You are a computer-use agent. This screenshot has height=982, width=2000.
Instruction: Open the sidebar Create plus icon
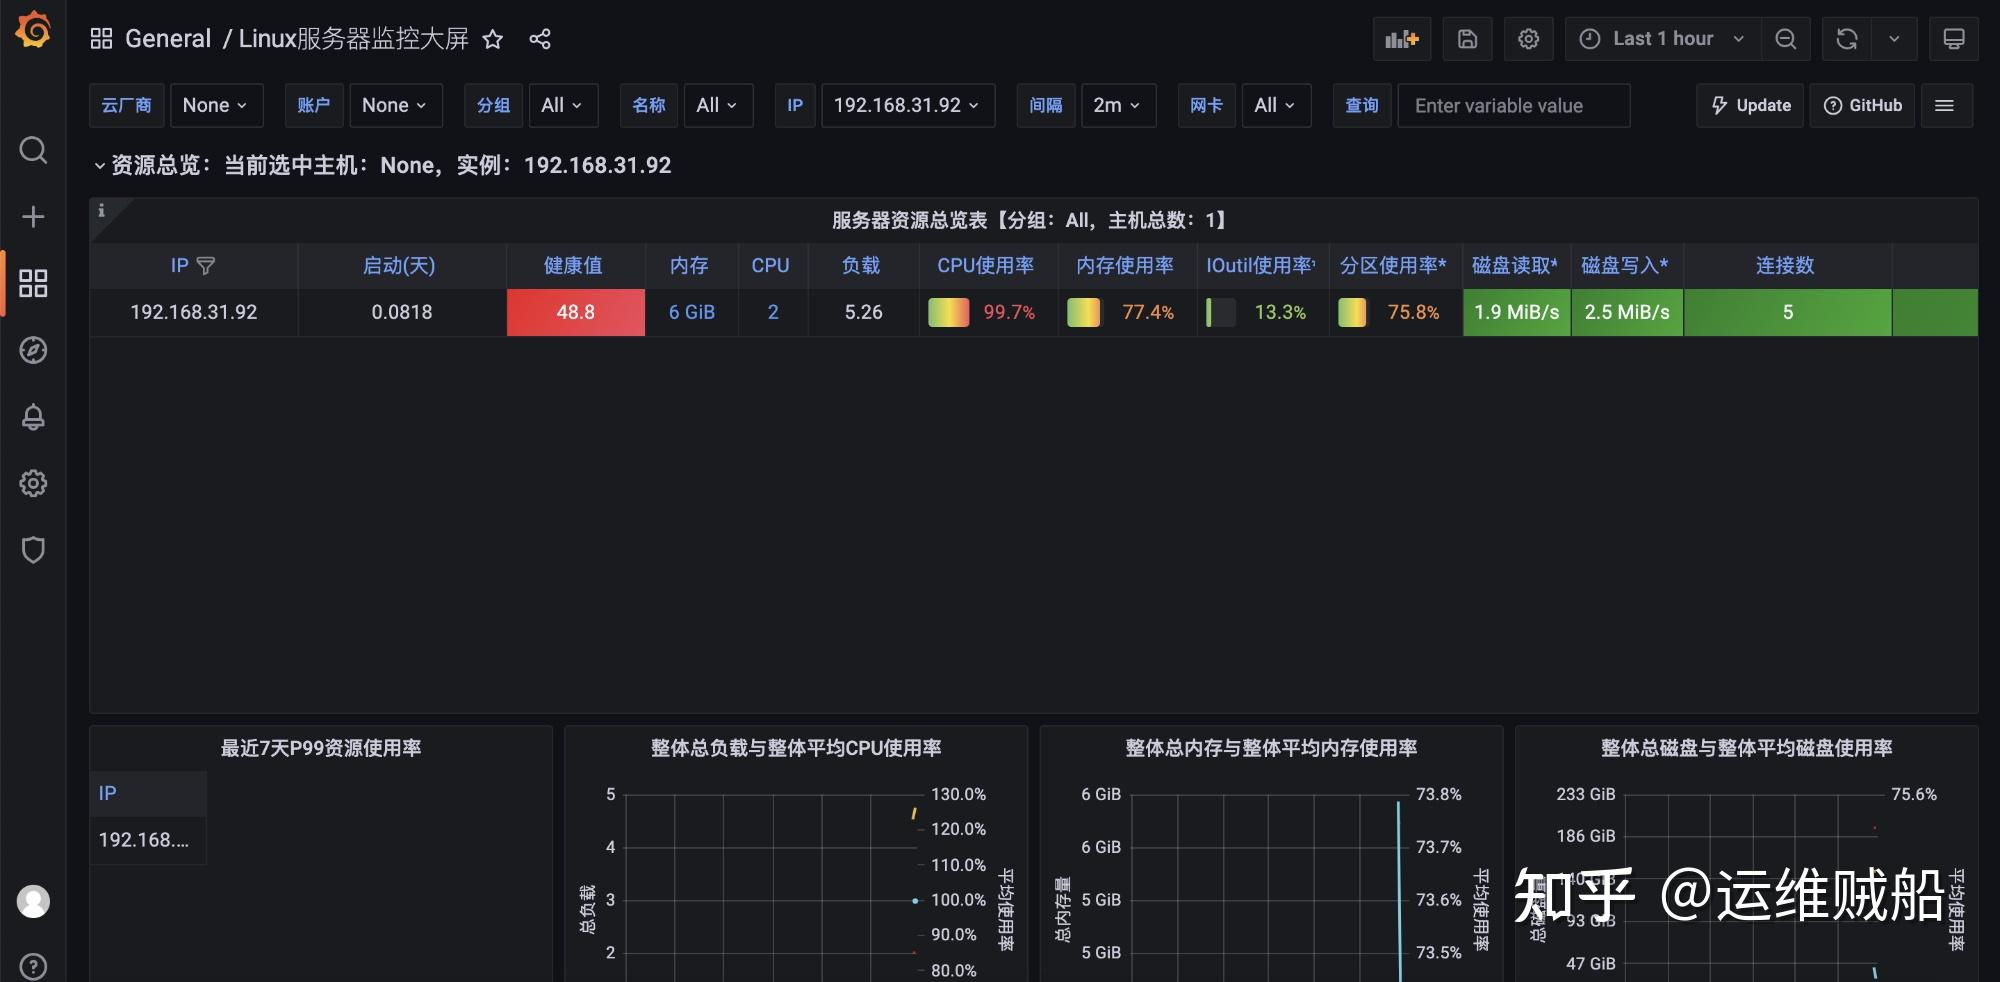33,217
